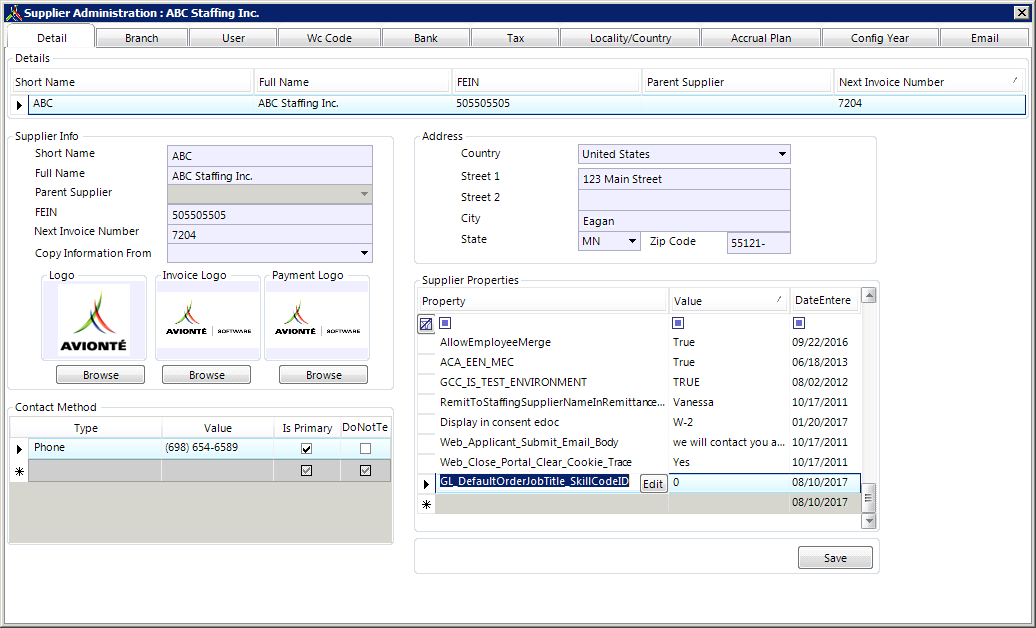
Task: Click the Supplier Properties scrollbar up arrow
Action: [x=870, y=295]
